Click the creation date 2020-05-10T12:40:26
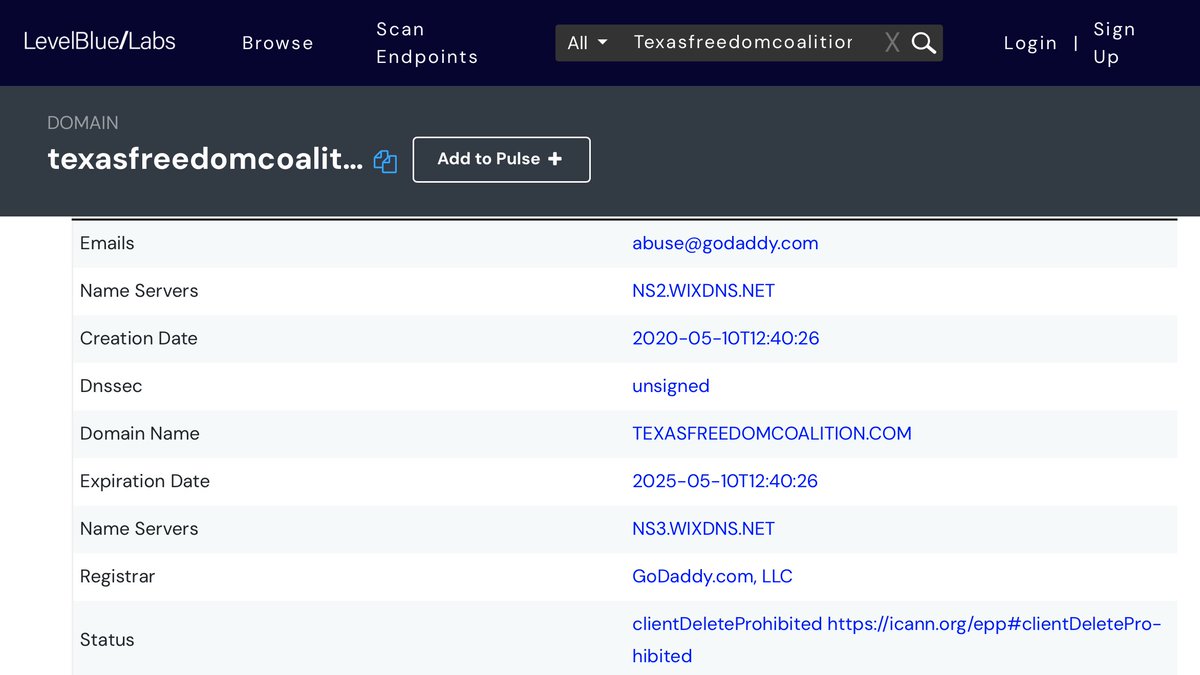1200x675 pixels. 725,338
